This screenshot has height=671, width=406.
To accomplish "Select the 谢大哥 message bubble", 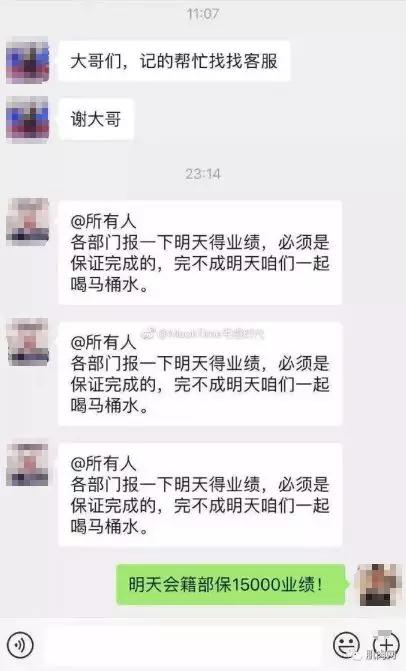I will [x=96, y=119].
